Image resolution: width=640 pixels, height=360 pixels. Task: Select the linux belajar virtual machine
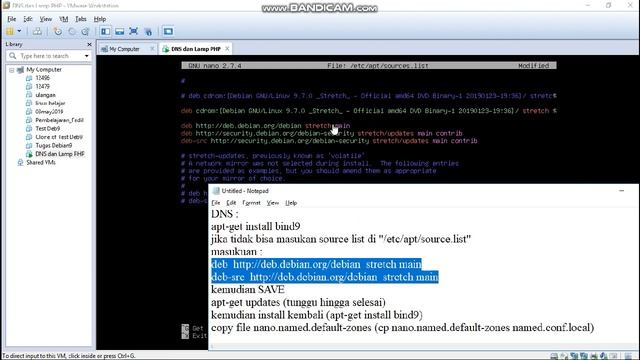[x=50, y=103]
